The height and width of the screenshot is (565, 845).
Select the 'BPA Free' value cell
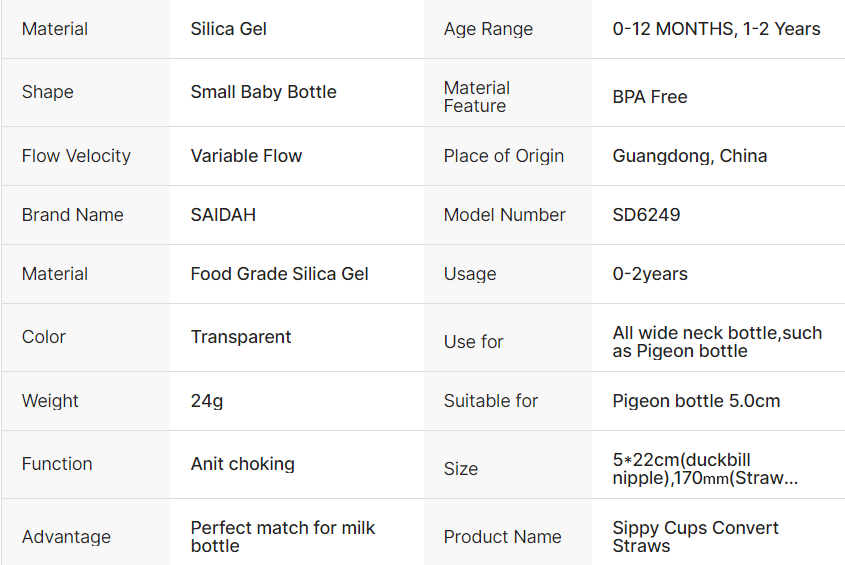tap(650, 97)
